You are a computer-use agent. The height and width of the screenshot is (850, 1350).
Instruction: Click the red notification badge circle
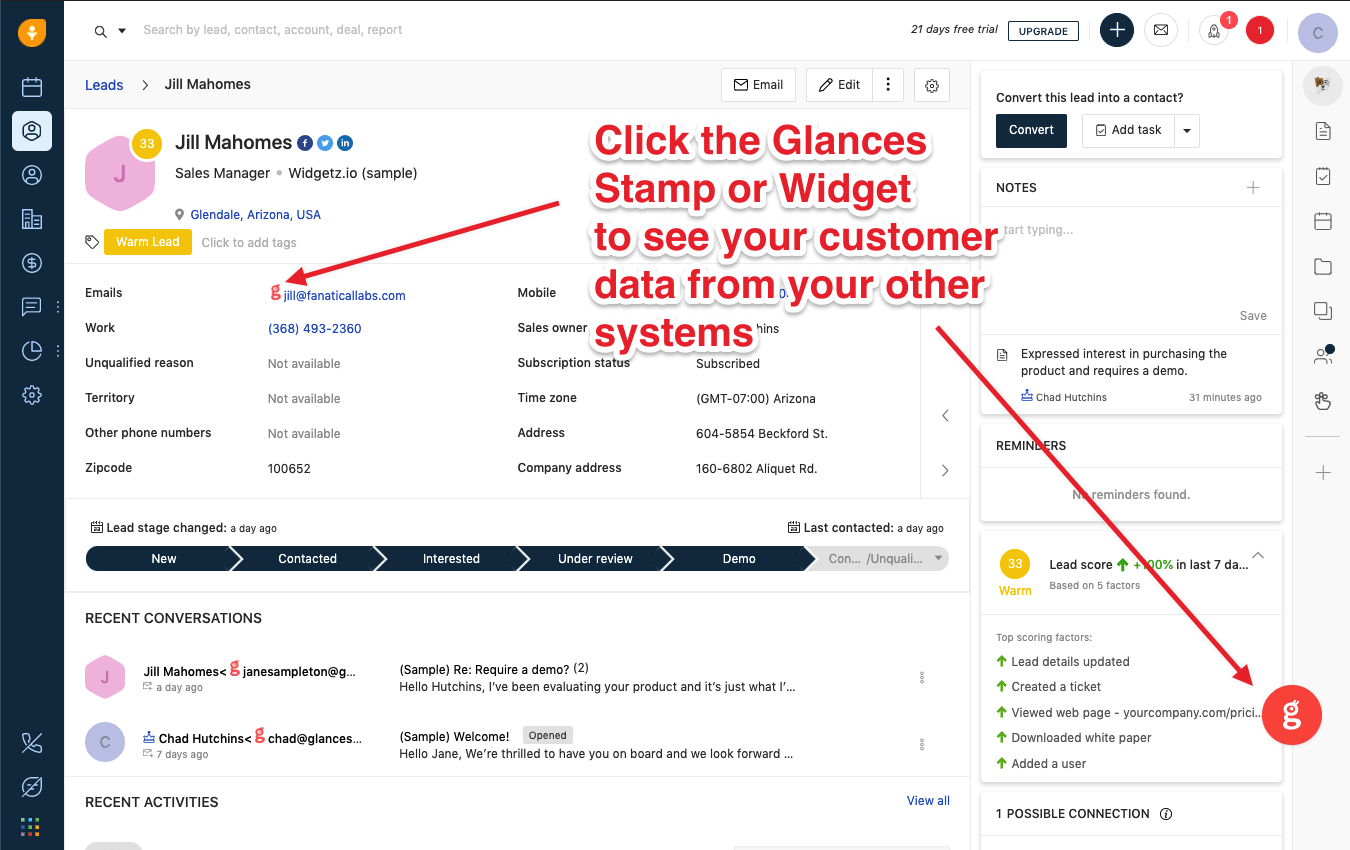pyautogui.click(x=1259, y=31)
